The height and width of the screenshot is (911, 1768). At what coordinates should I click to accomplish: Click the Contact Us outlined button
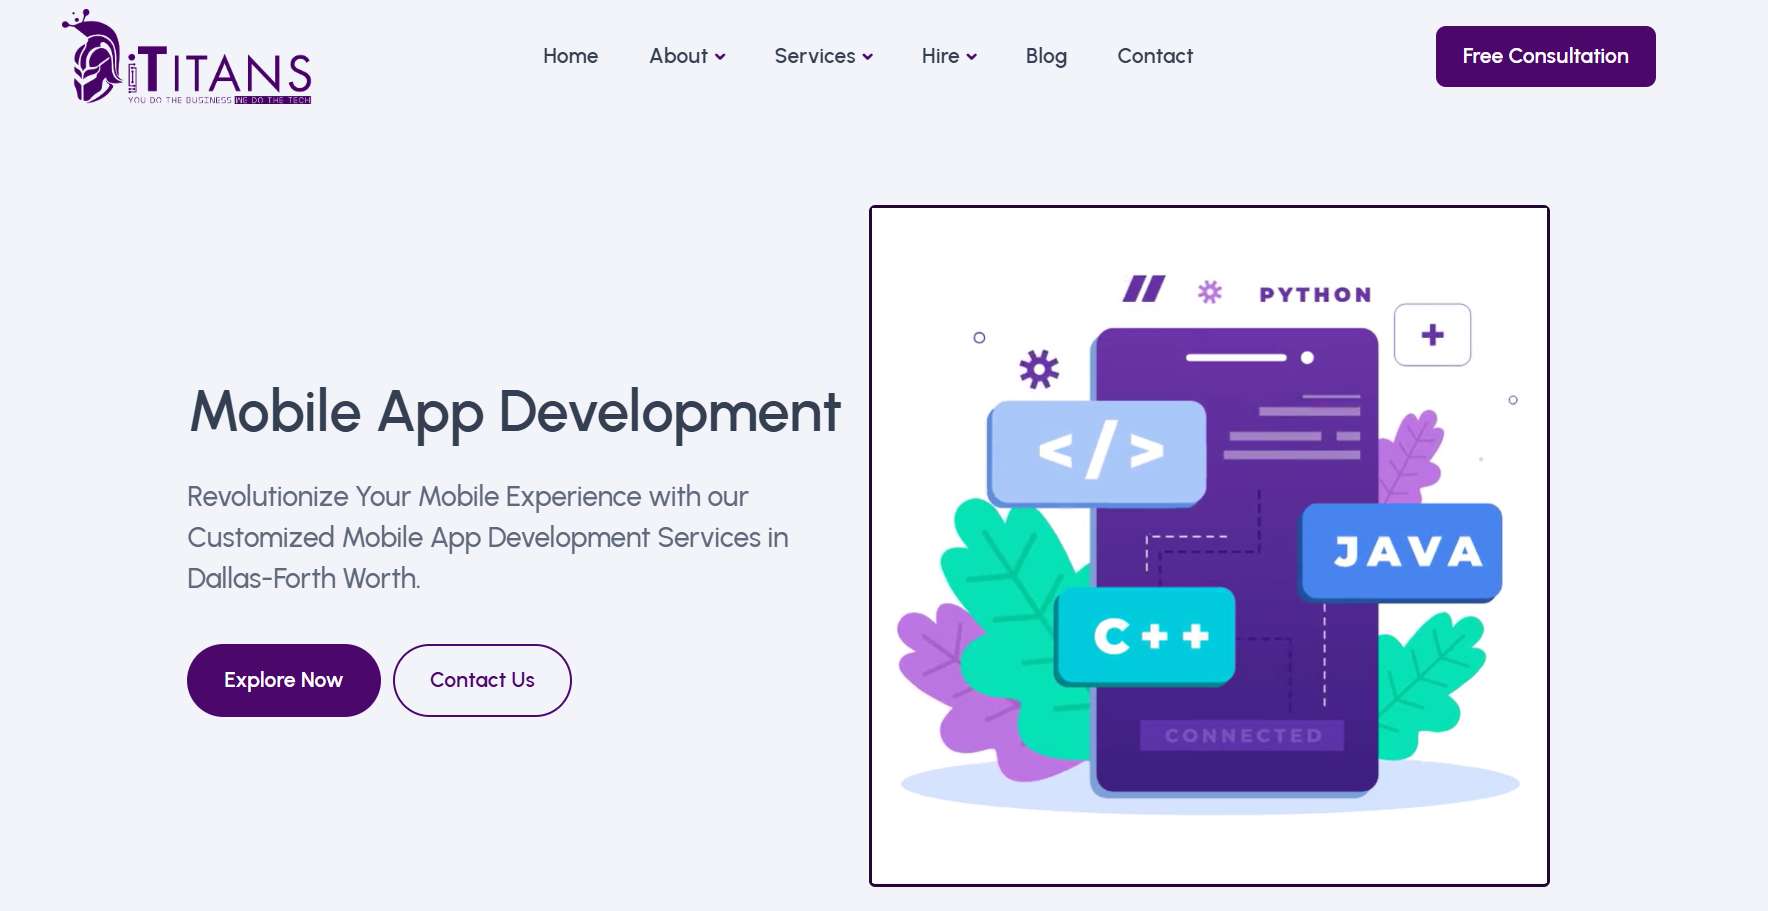tap(482, 680)
